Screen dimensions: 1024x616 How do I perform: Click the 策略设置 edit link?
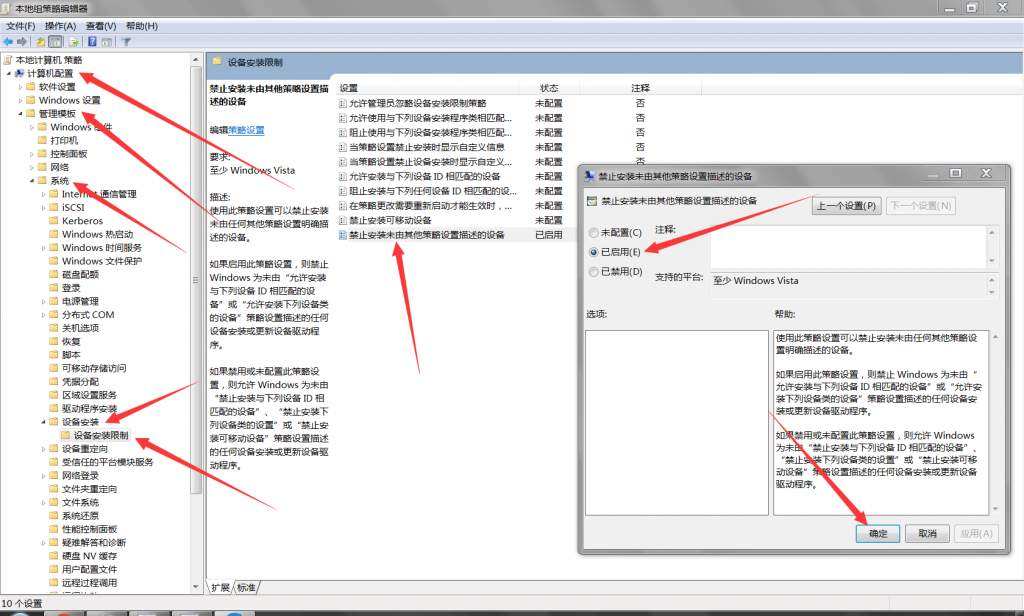coord(246,130)
